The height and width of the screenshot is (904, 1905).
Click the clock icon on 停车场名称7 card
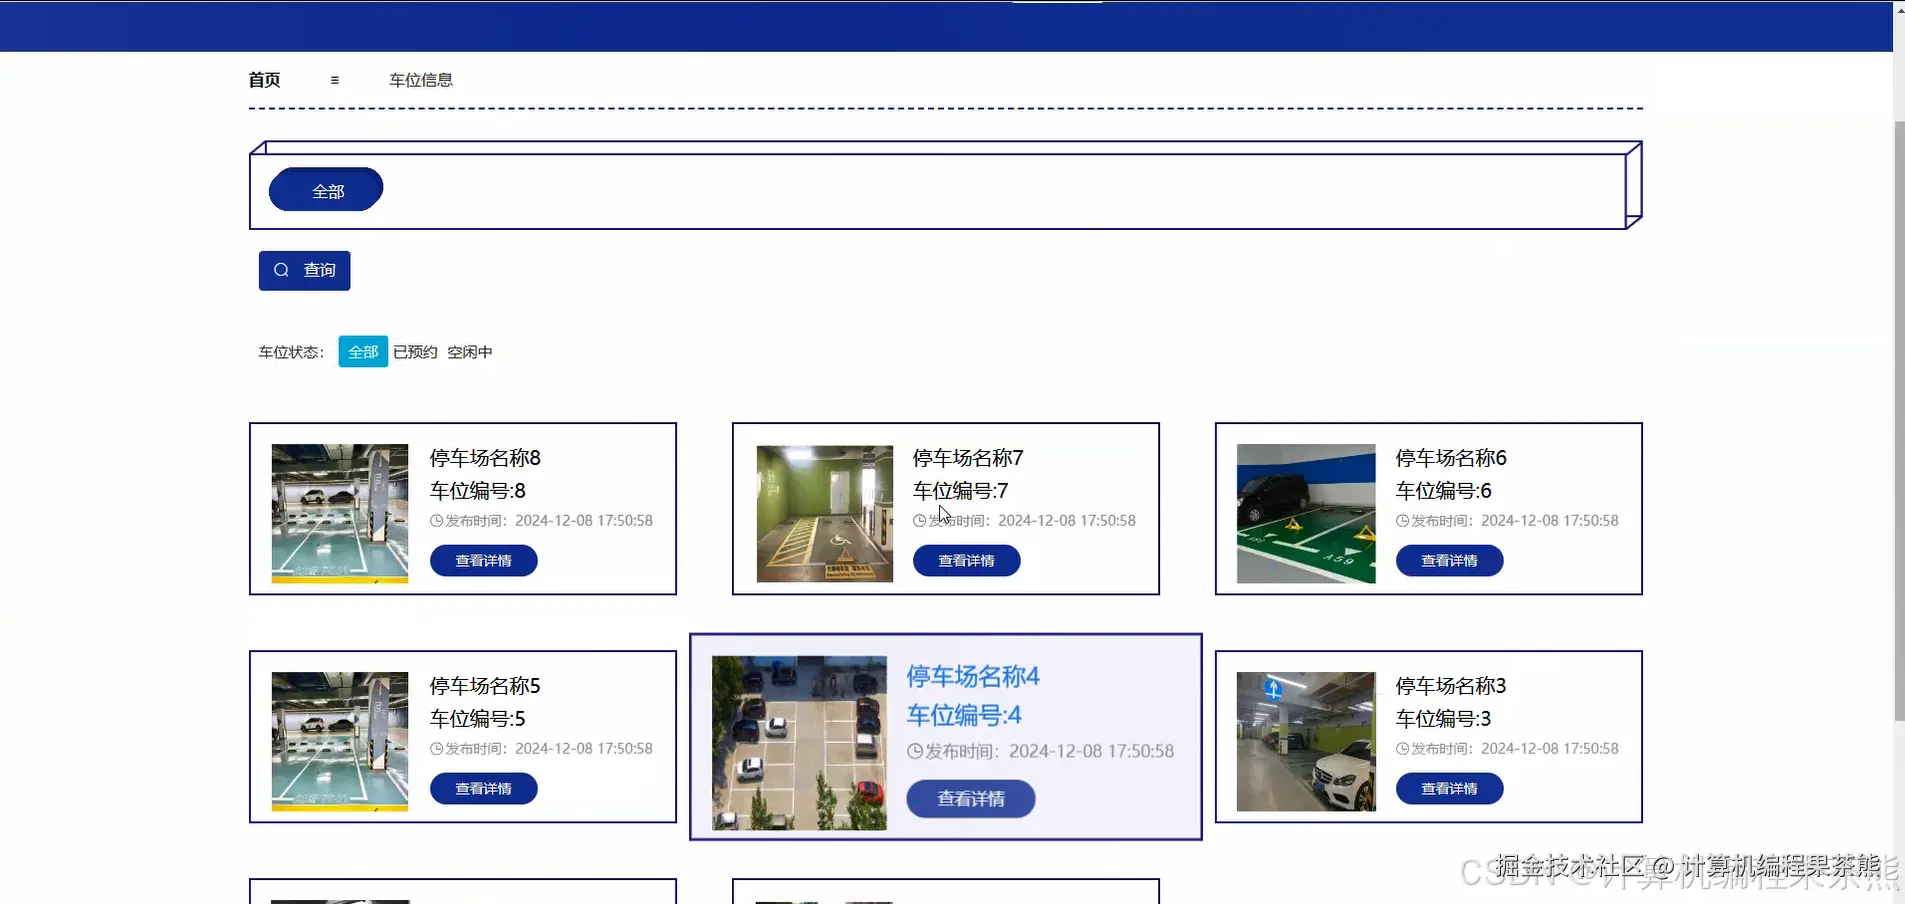coord(919,520)
